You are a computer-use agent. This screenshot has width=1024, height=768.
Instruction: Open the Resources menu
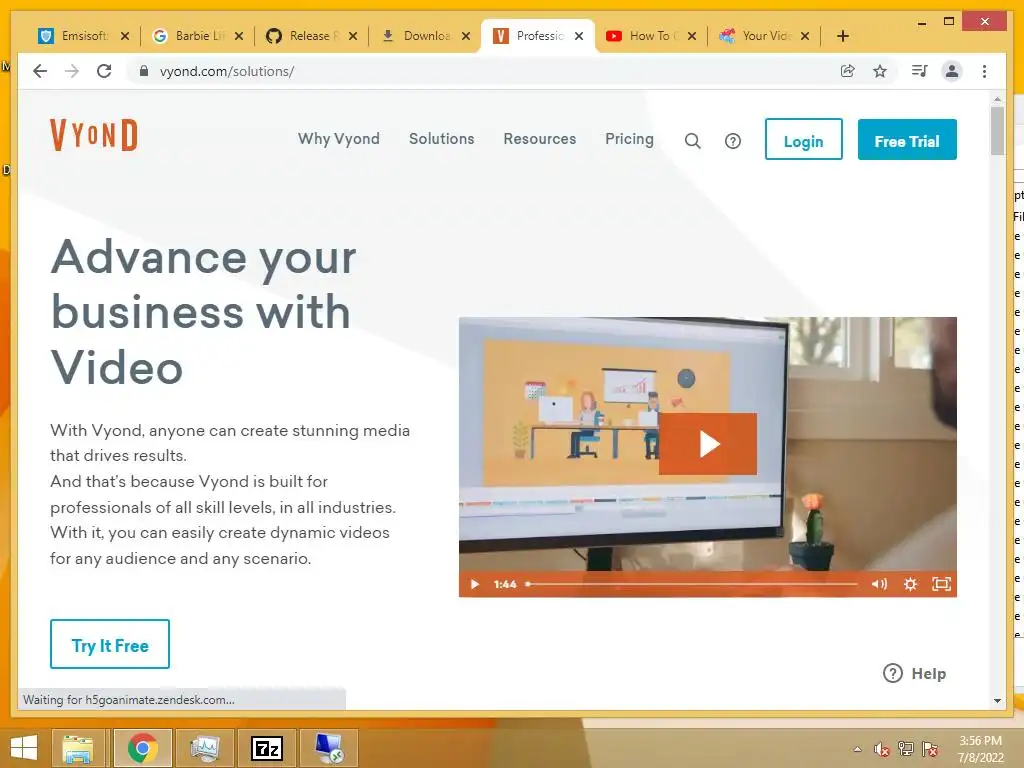(539, 139)
